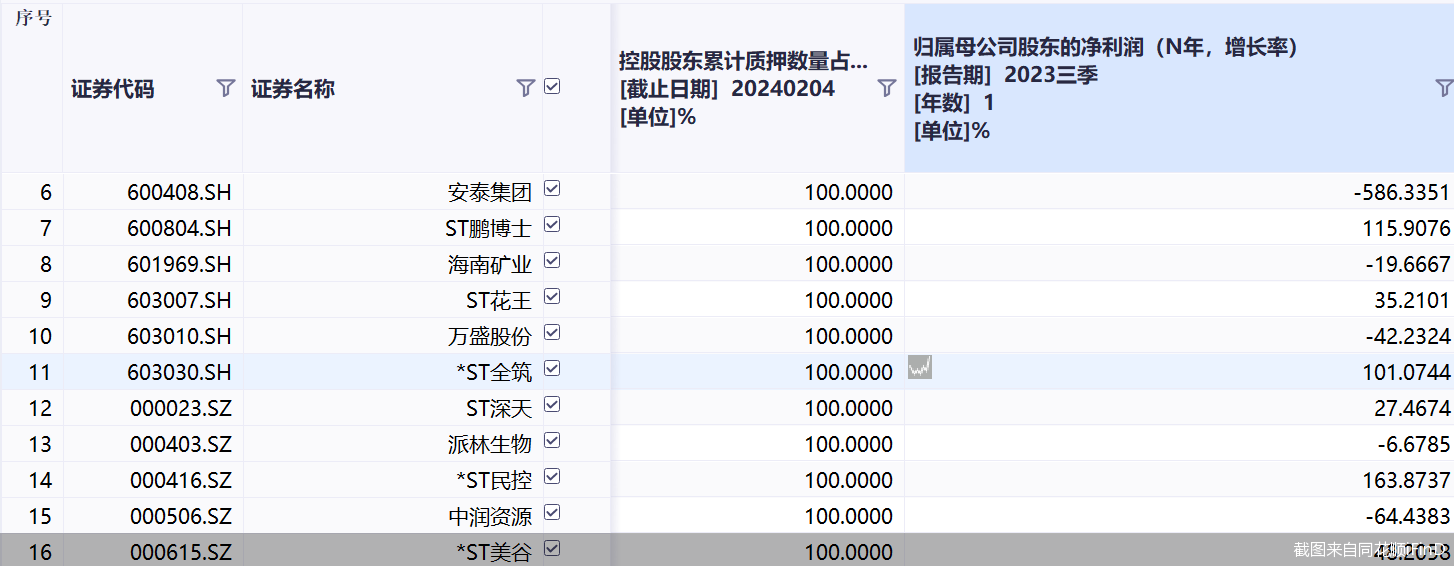This screenshot has height=566, width=1454.
Task: Click growth rate value -64.4383
Action: [x=1406, y=516]
